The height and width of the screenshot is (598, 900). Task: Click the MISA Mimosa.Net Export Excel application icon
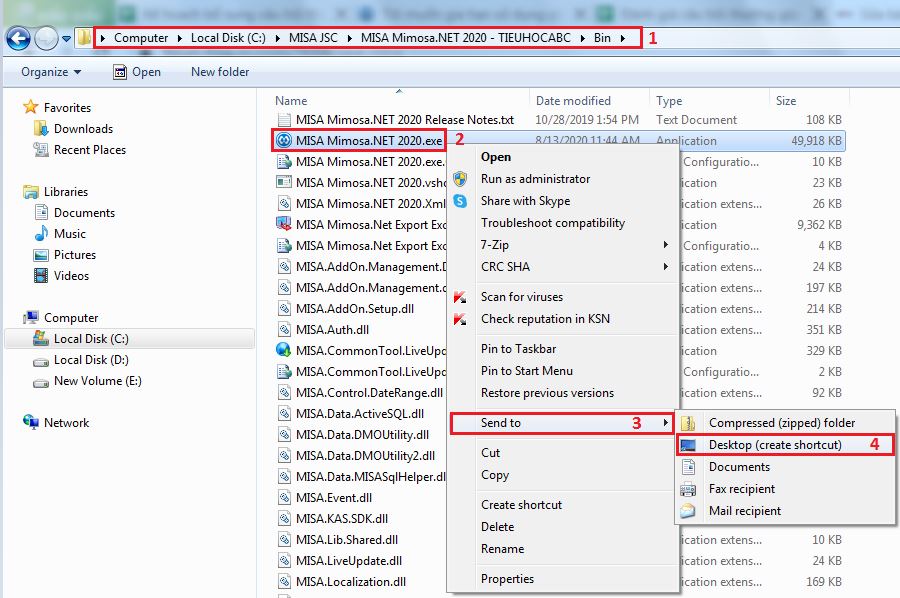click(x=284, y=224)
